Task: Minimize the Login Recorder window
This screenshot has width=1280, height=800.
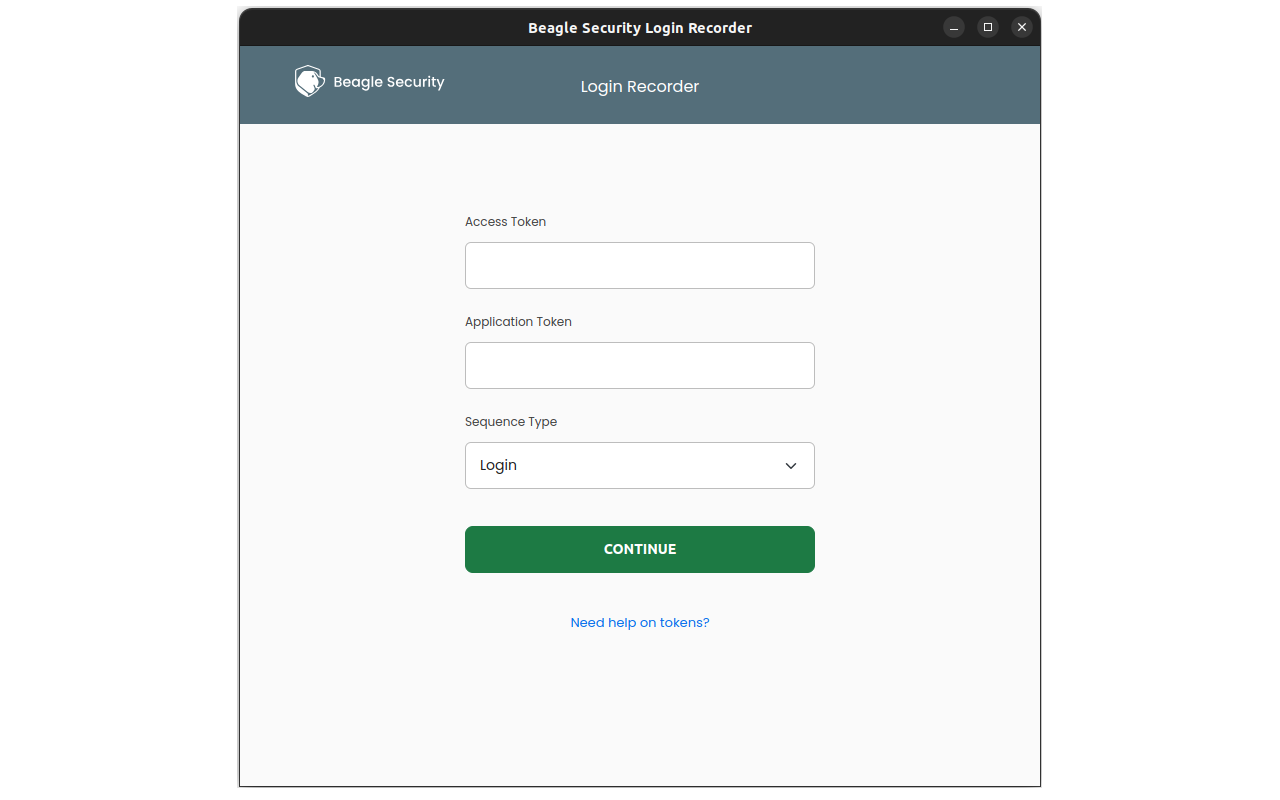Action: [954, 27]
